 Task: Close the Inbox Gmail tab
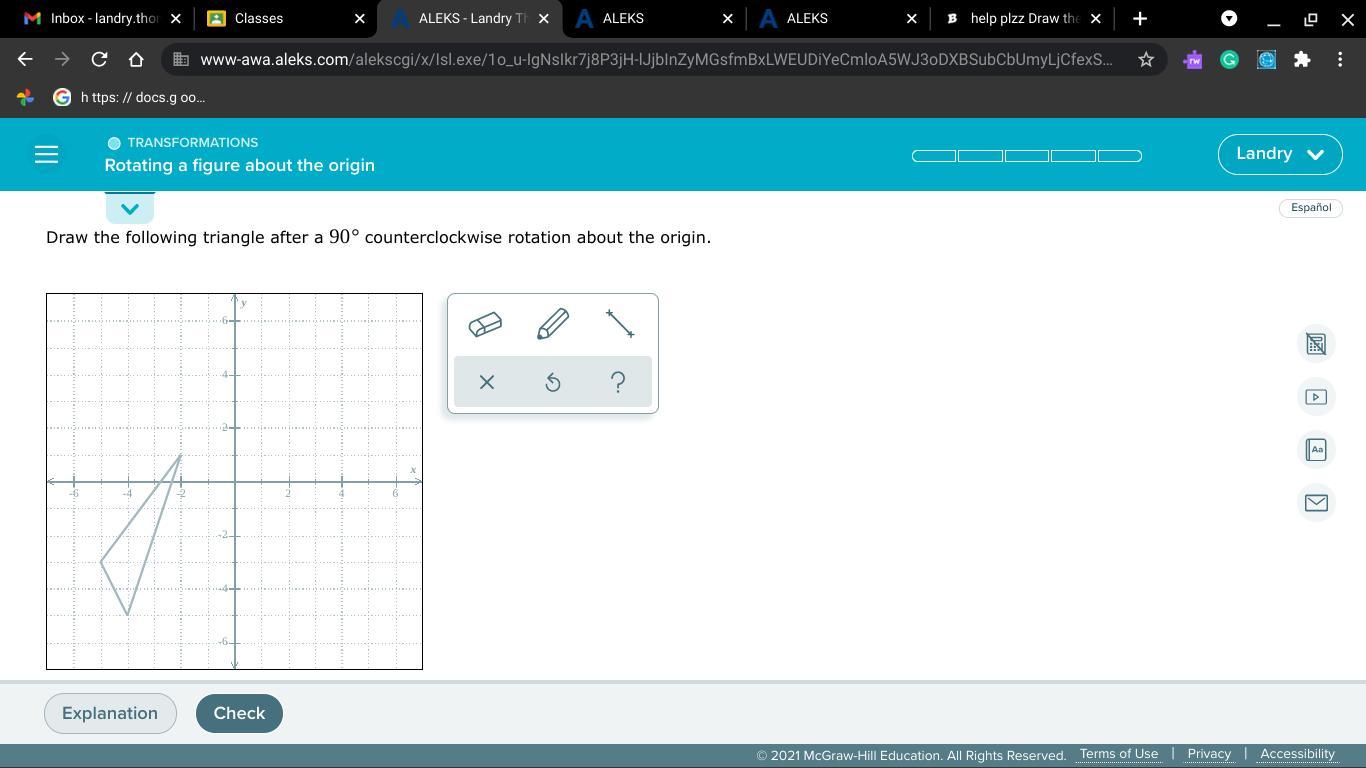tap(176, 18)
